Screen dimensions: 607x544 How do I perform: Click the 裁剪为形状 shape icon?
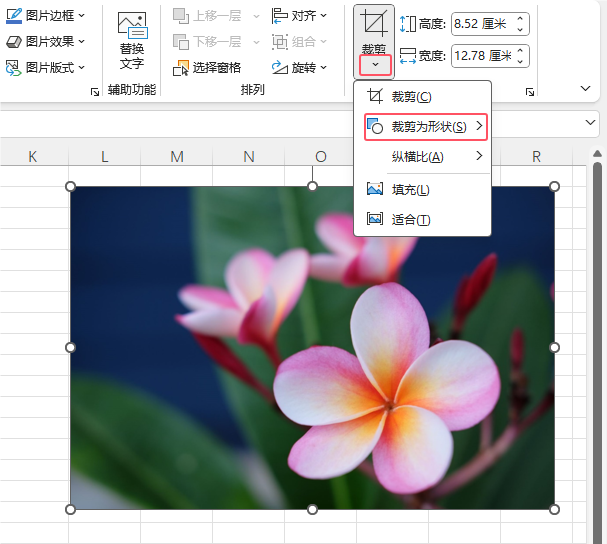pyautogui.click(x=375, y=126)
